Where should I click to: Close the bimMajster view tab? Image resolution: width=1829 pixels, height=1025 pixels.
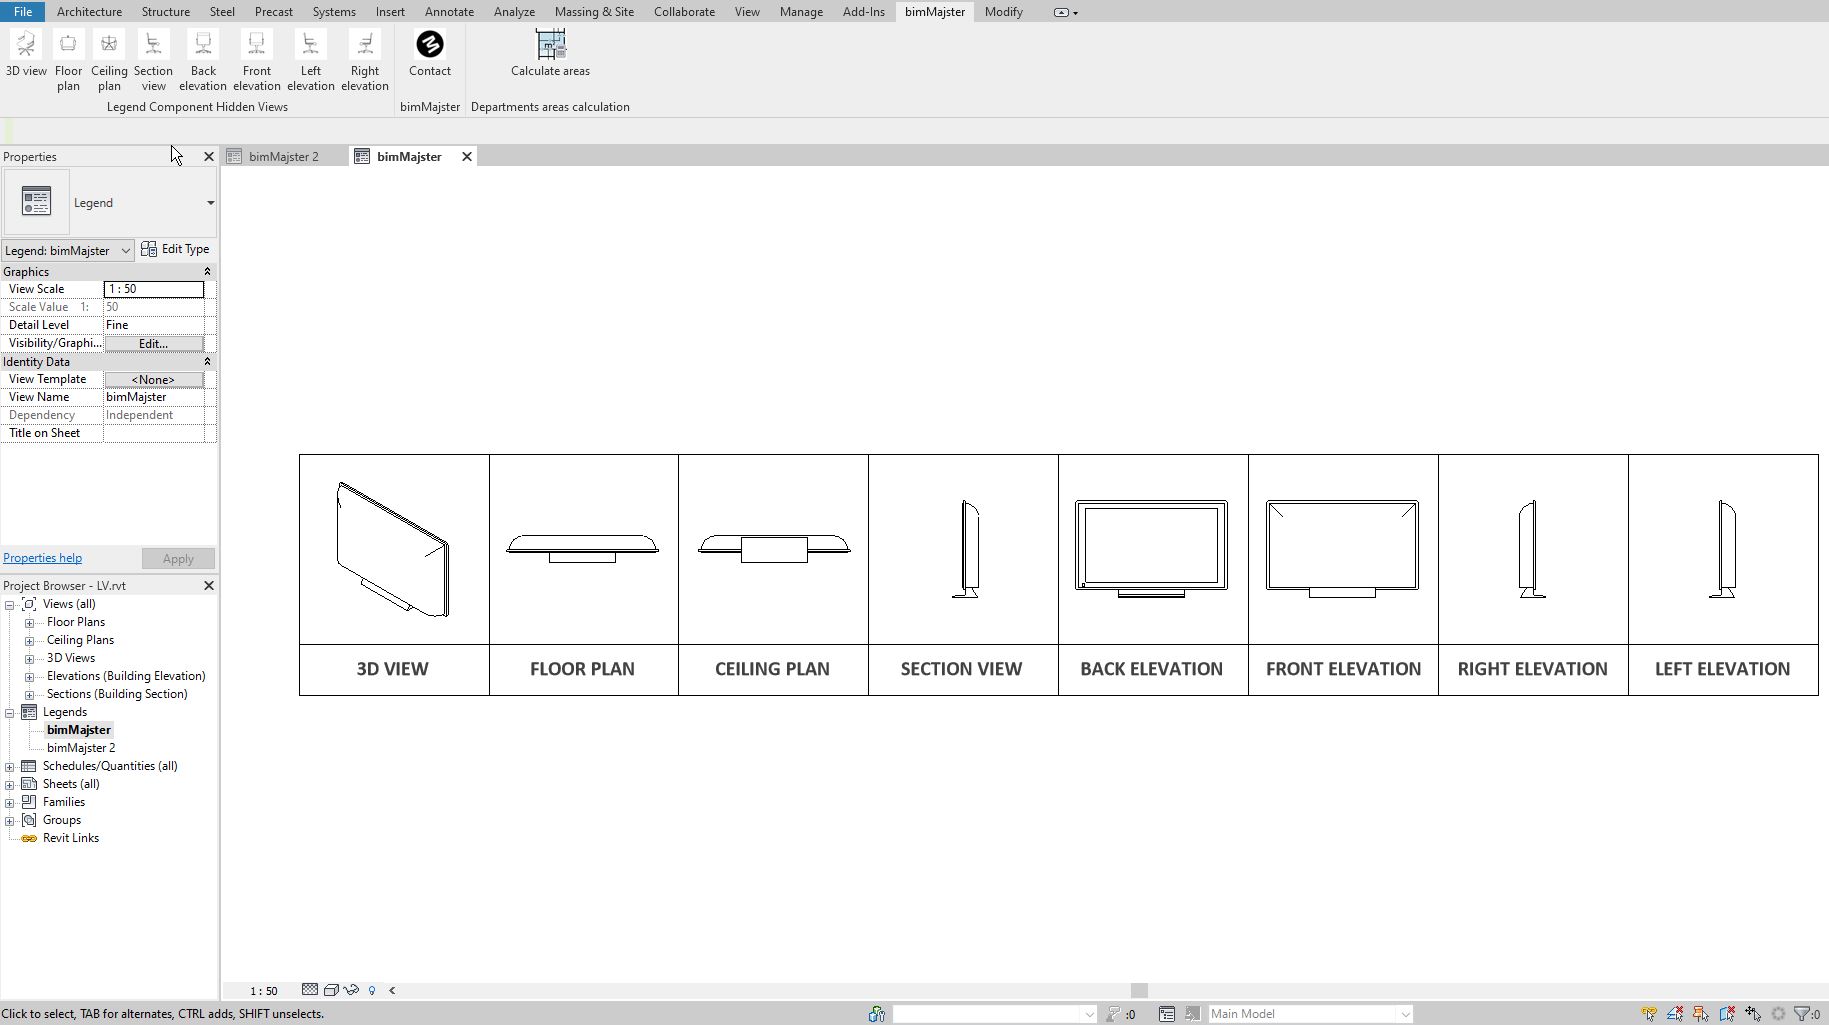(467, 157)
